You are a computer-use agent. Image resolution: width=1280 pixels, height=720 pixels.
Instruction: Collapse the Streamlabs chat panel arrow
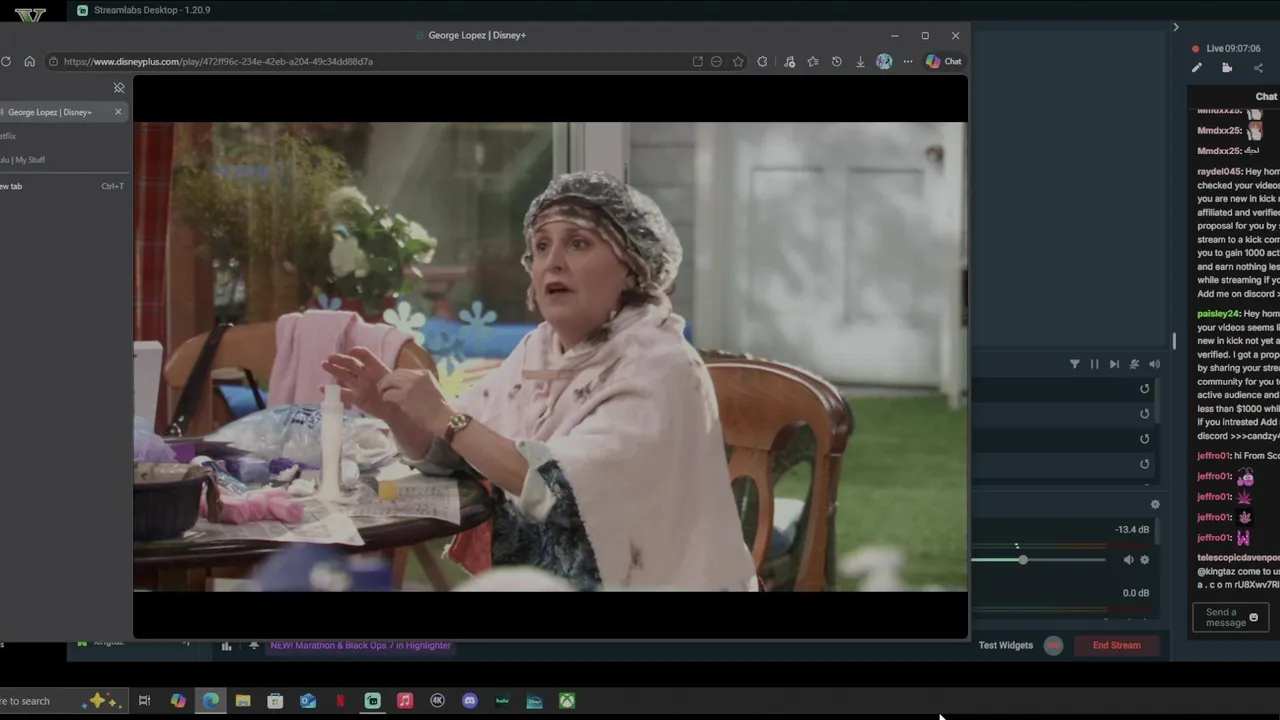pyautogui.click(x=1176, y=27)
